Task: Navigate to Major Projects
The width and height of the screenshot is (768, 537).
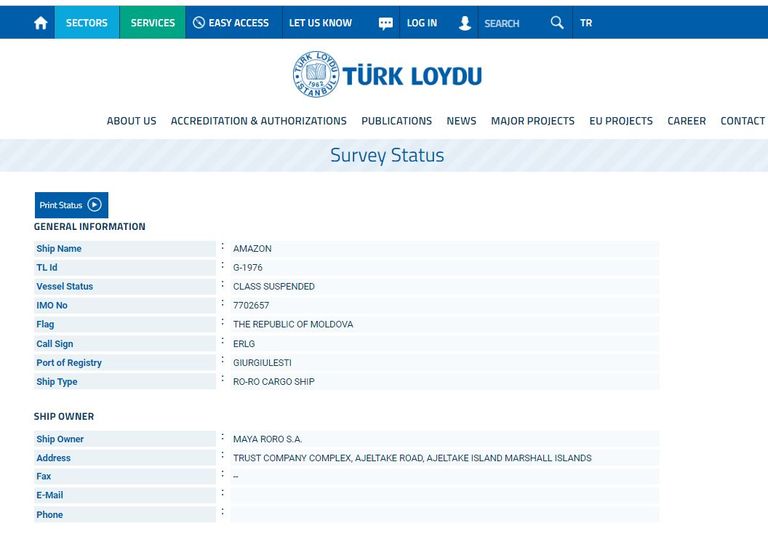Action: (532, 121)
